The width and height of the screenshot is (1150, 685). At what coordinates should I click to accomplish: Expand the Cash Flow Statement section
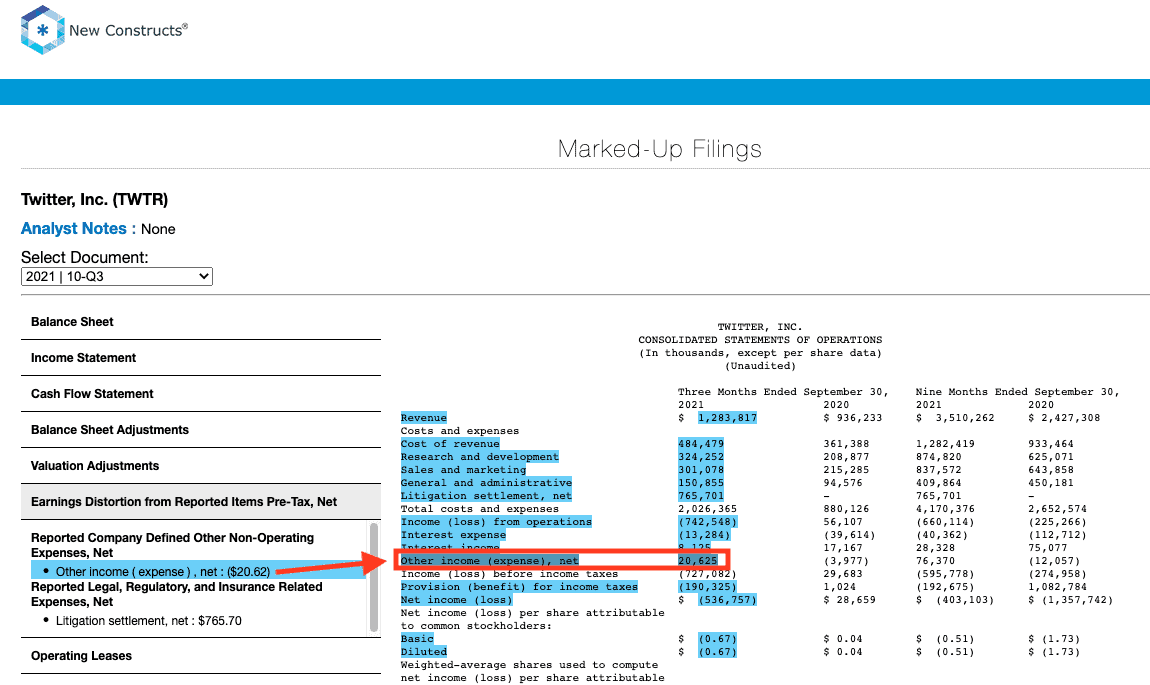201,394
